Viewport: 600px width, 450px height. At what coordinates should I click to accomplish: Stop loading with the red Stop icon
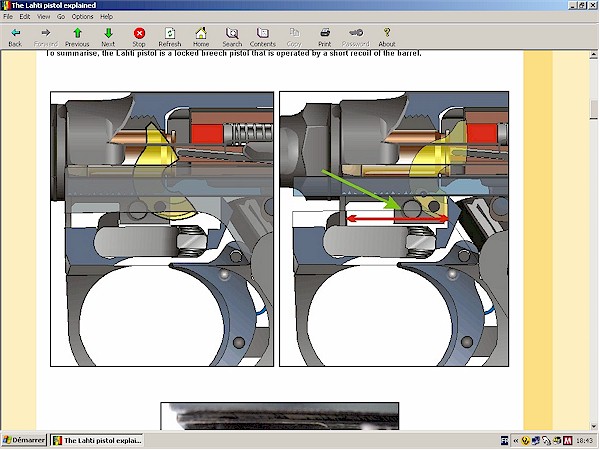pyautogui.click(x=139, y=37)
